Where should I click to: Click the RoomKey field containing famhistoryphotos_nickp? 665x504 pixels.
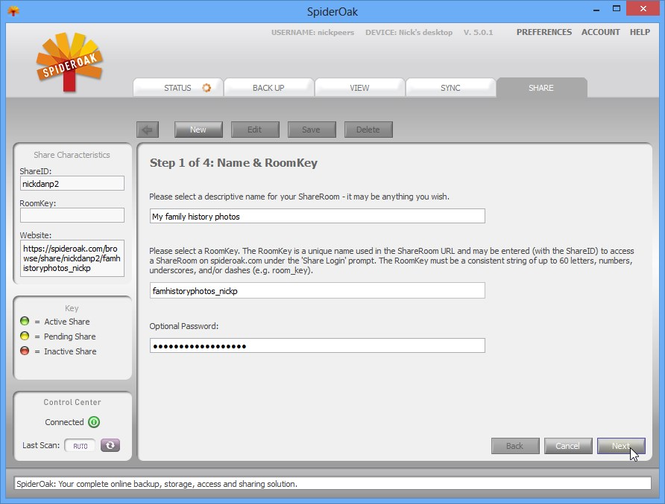[x=317, y=291]
